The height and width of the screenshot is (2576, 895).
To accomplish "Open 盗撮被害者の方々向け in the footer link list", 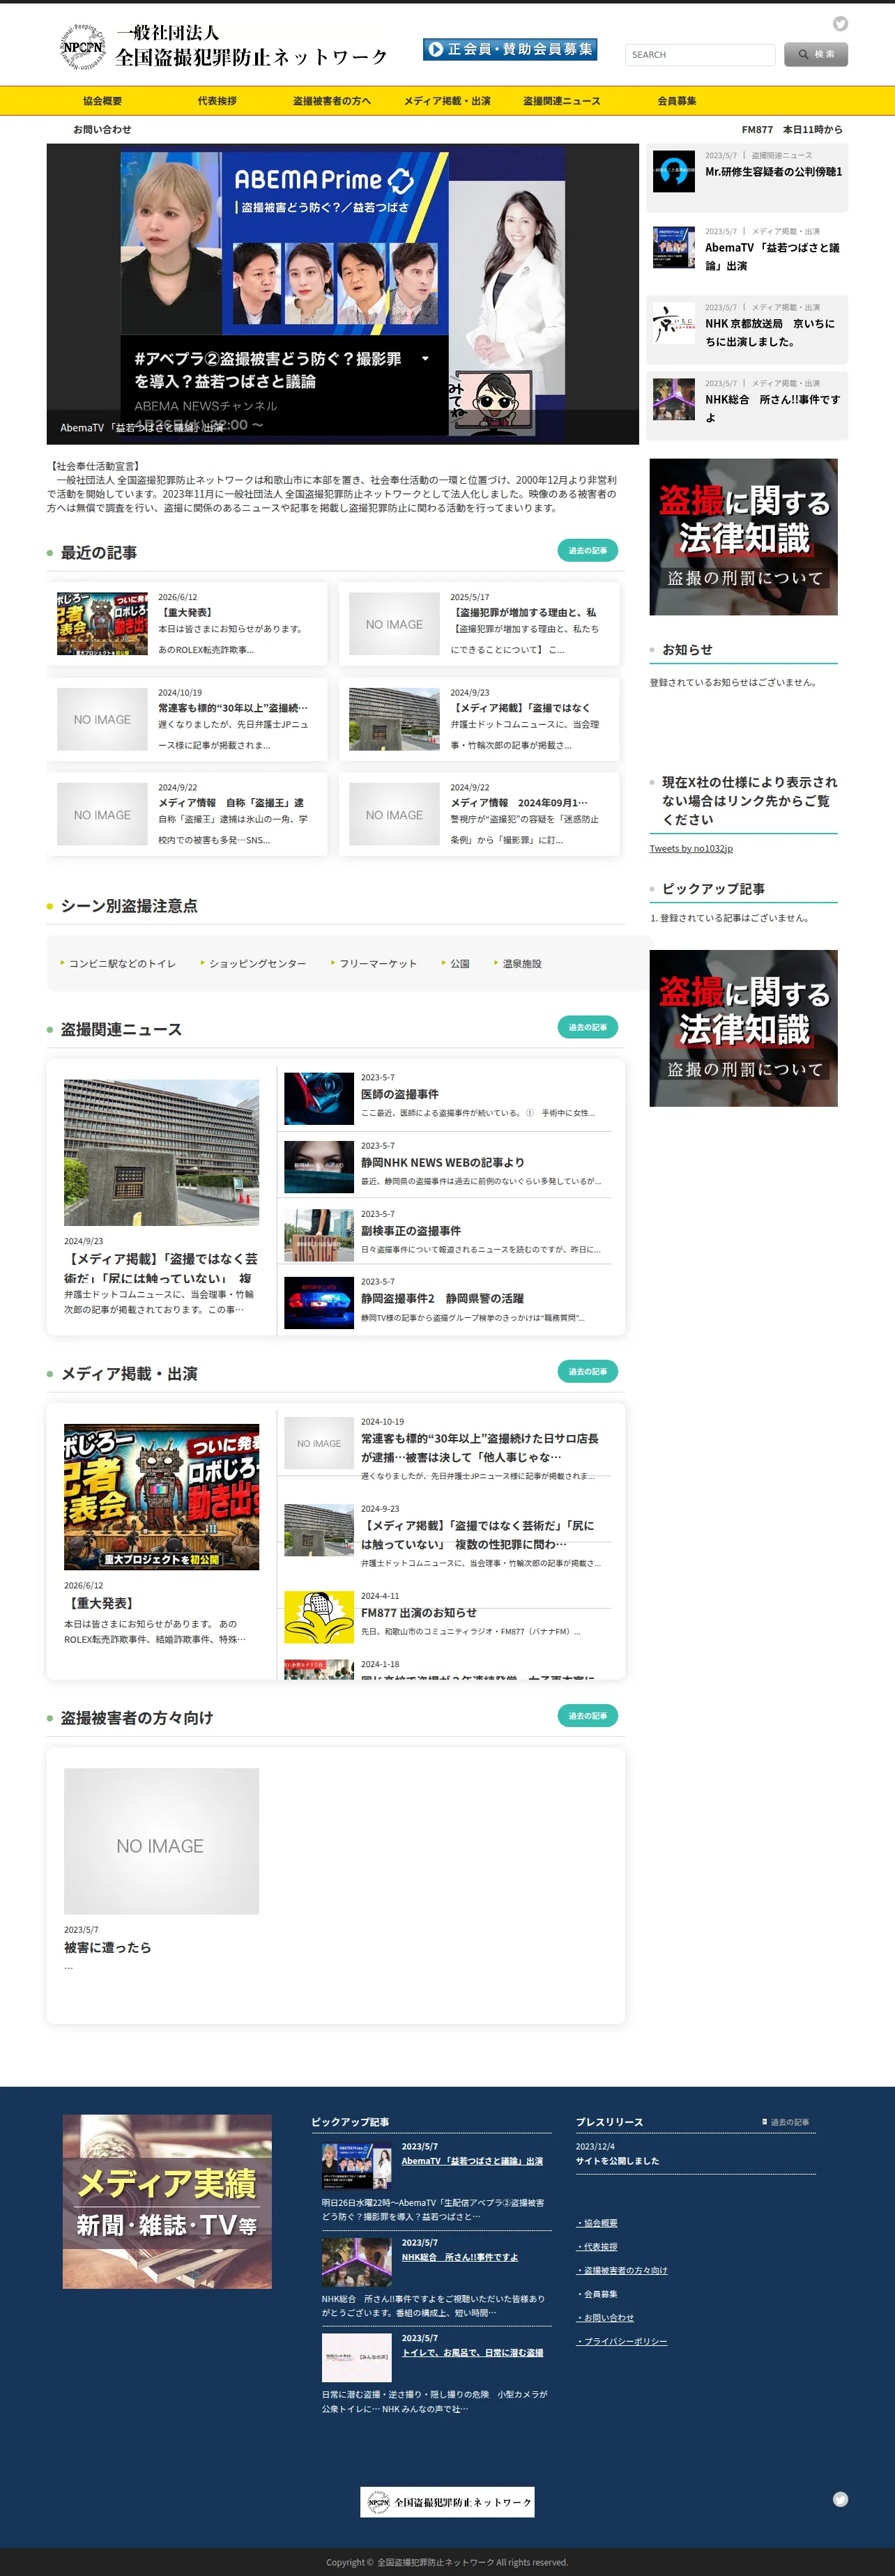I will tap(622, 2270).
